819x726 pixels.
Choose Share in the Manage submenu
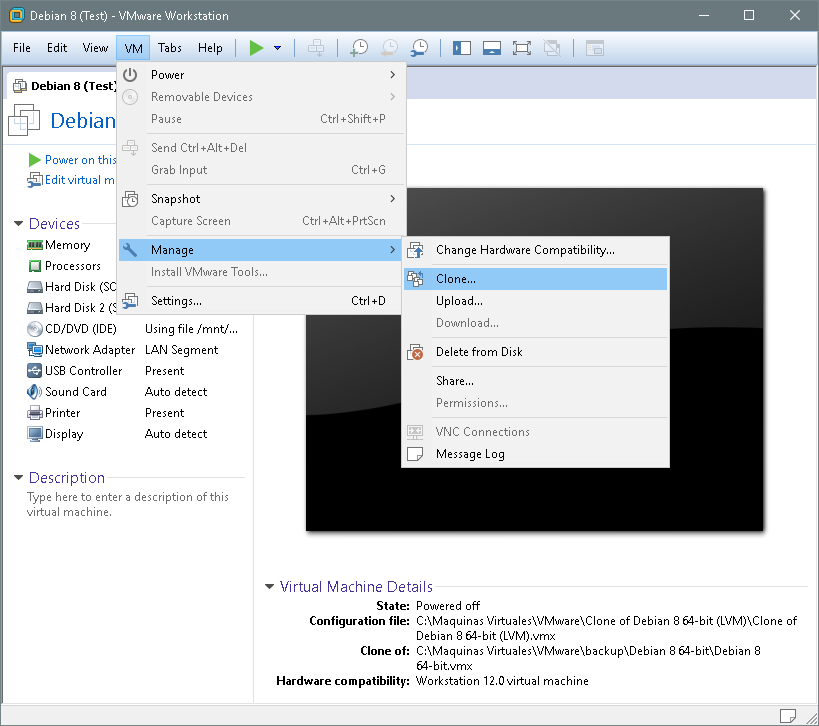tap(535, 381)
